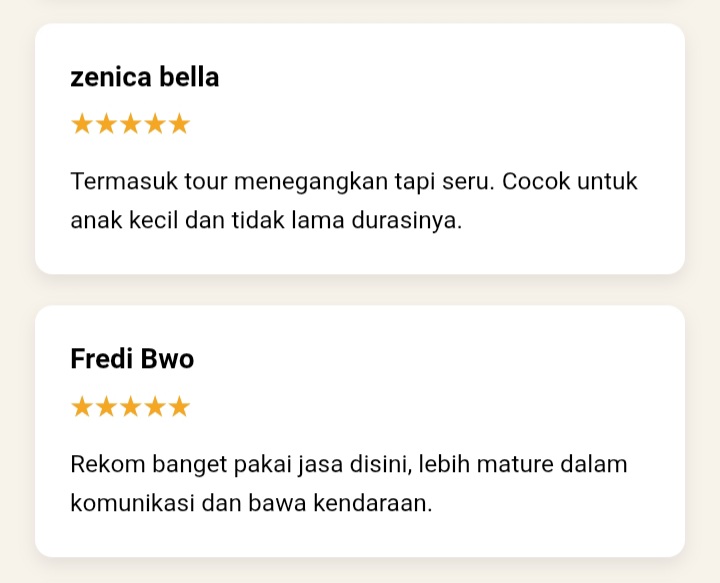
Task: Click fourth star in Fredi Bwo's rating
Action: point(154,407)
